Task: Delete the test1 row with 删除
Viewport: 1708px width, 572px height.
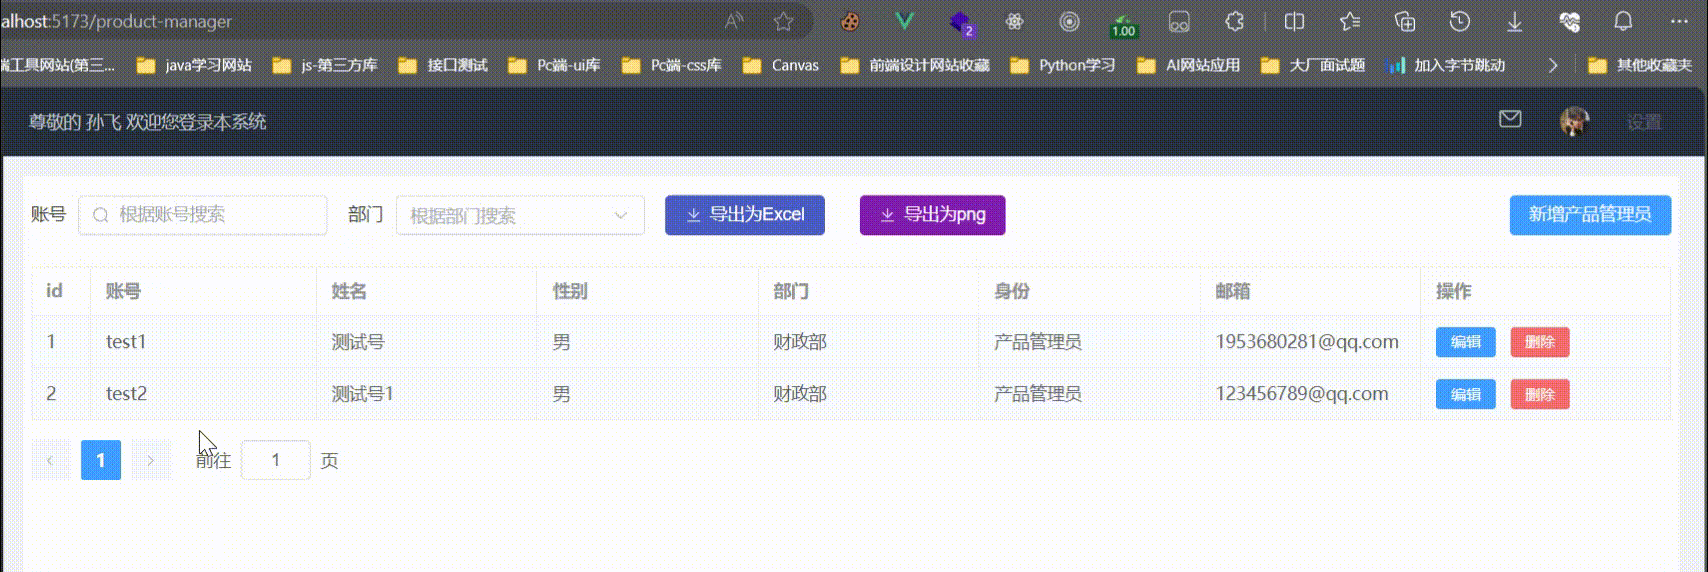Action: click(x=1540, y=342)
